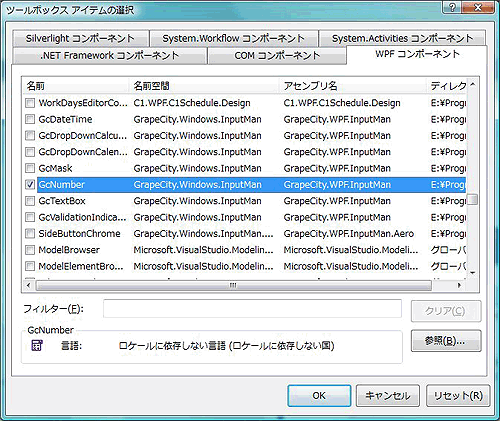Image resolution: width=500 pixels, height=421 pixels.
Task: Select the GcDateTime row name
Action: tap(65, 119)
